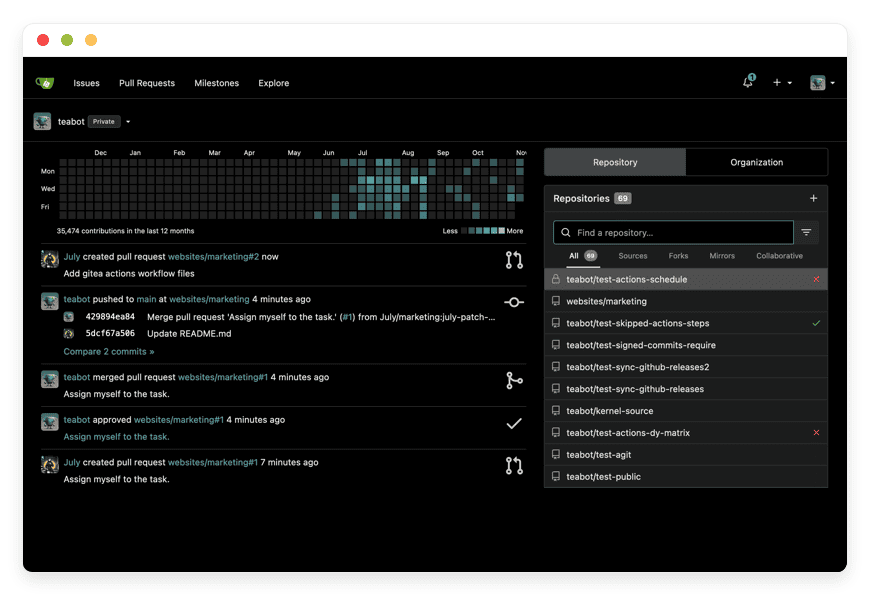Open the user avatar menu in header

pyautogui.click(x=822, y=83)
